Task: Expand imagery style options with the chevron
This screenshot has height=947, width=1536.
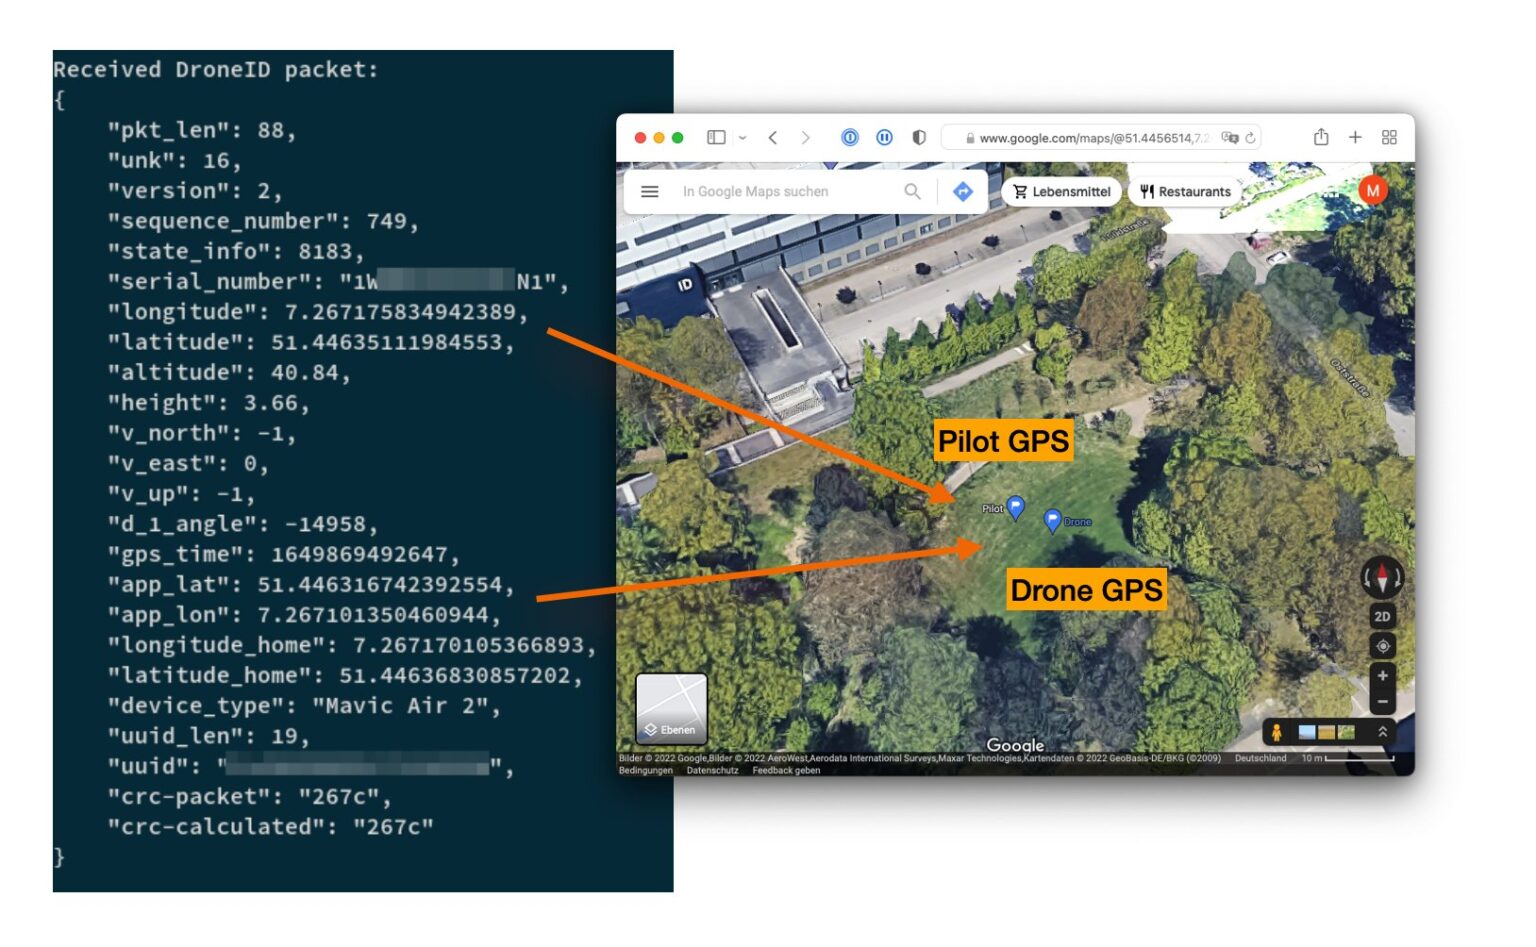Action: coord(1383,733)
